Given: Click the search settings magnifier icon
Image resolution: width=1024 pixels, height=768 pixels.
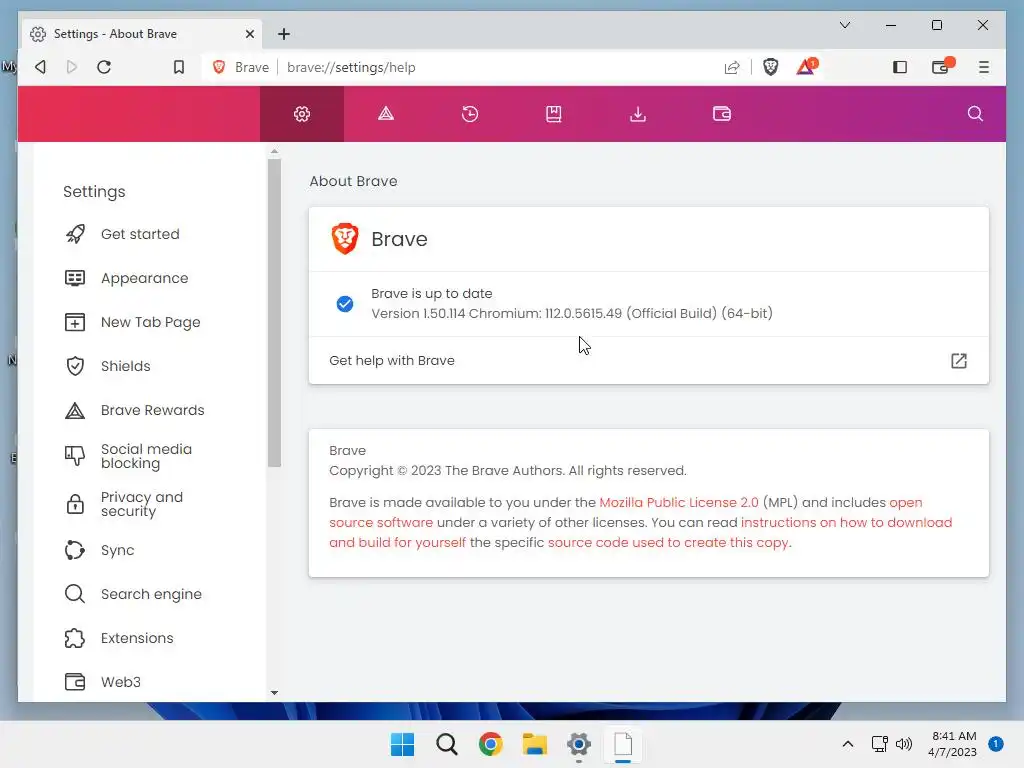Looking at the screenshot, I should click(975, 114).
